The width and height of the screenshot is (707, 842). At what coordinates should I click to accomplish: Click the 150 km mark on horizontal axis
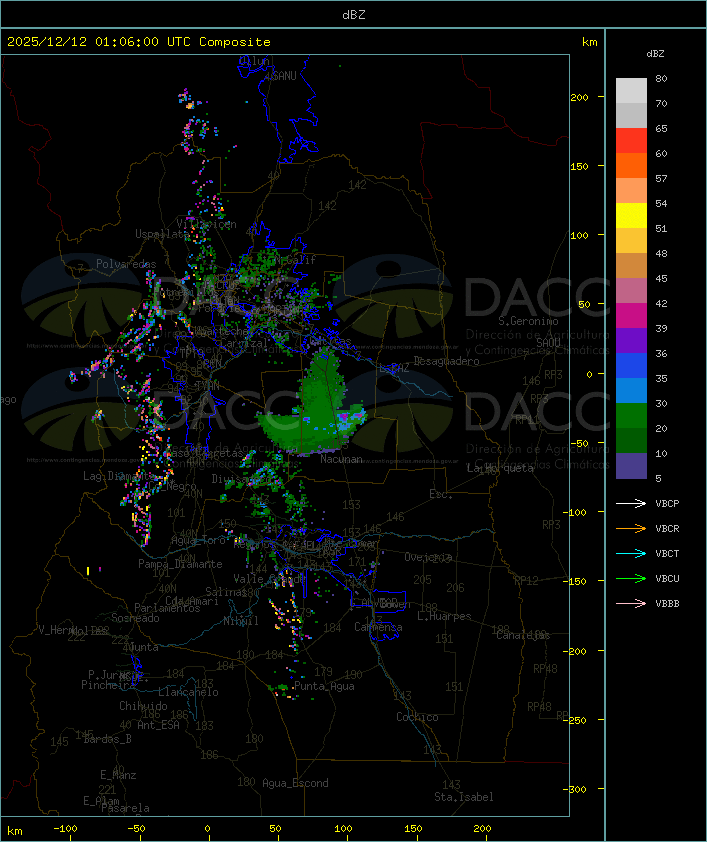pyautogui.click(x=413, y=829)
